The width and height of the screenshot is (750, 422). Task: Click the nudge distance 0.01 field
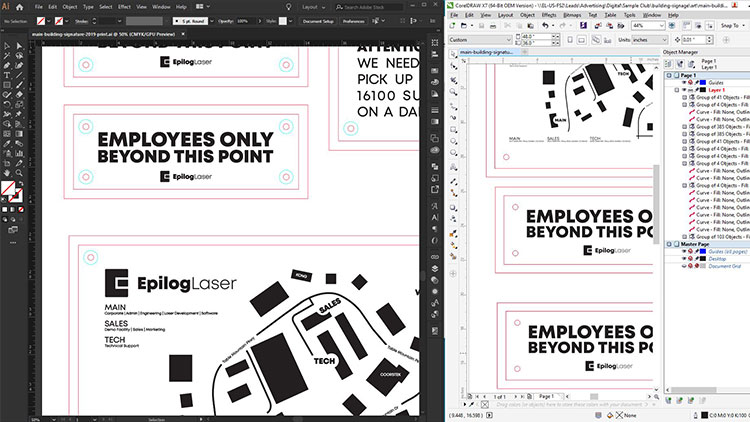coord(694,40)
